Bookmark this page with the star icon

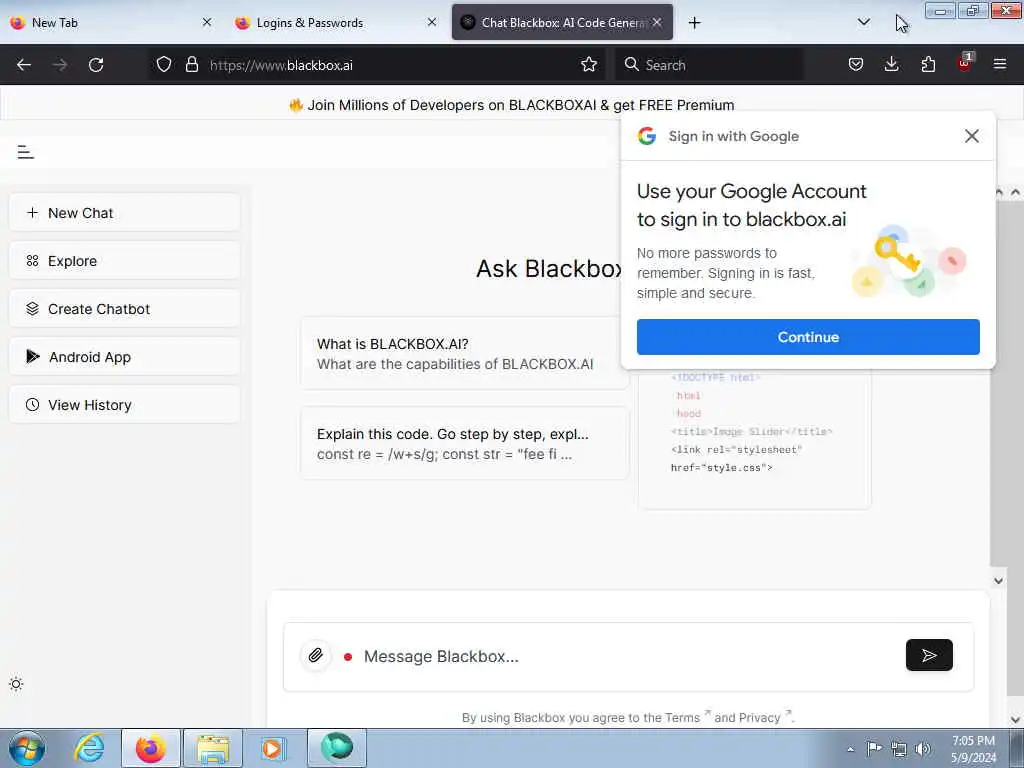[588, 65]
